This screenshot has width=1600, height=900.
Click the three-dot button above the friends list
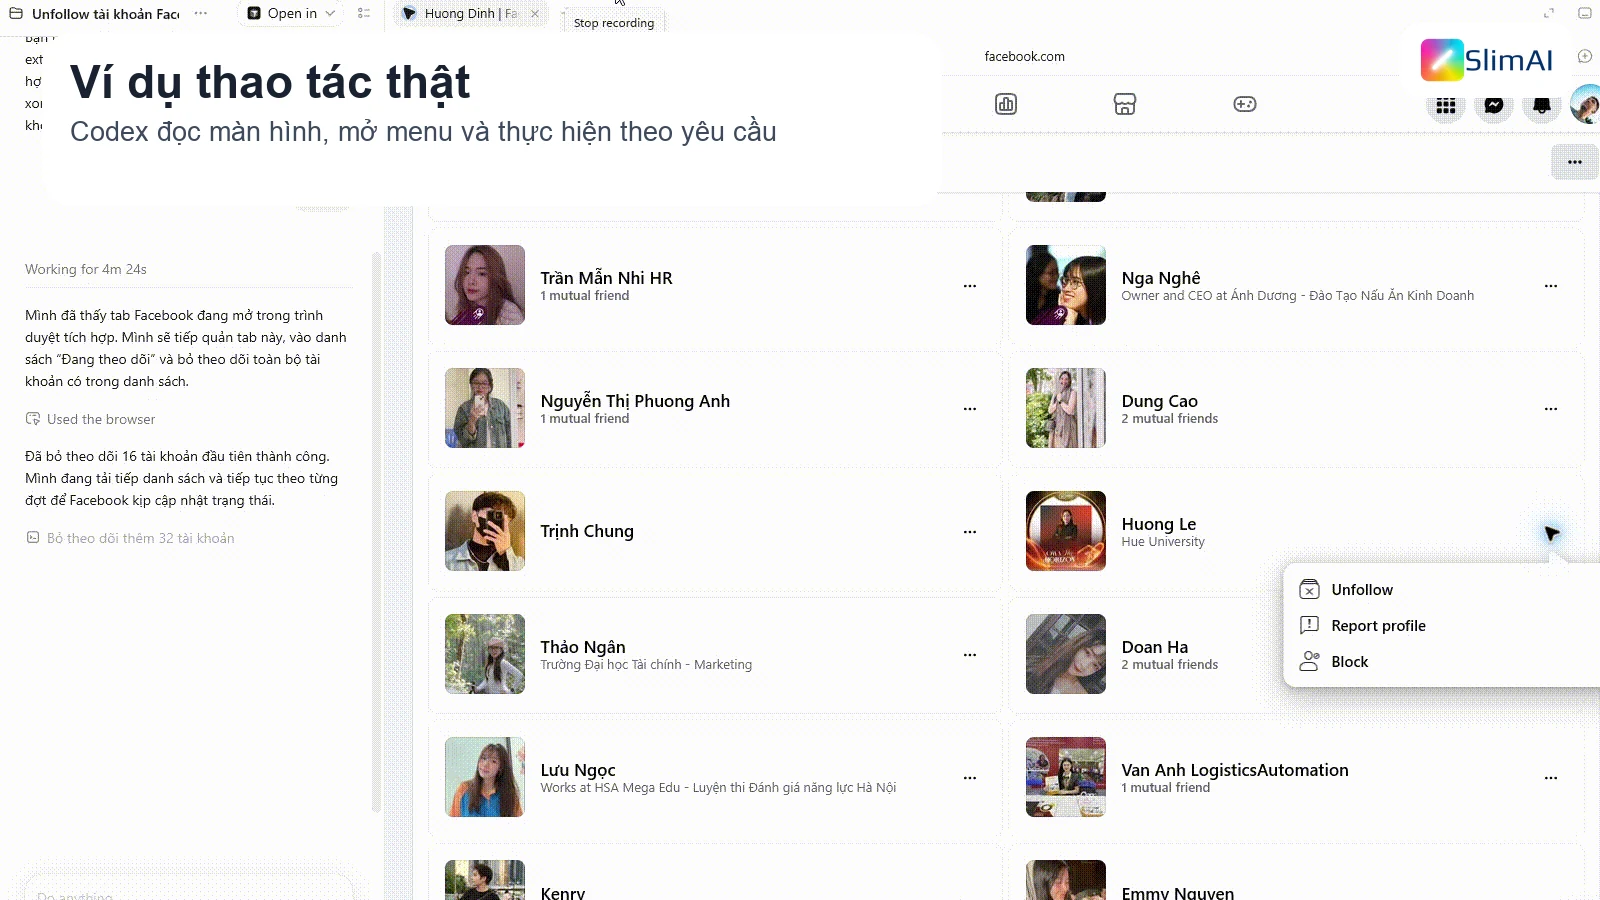[1575, 162]
